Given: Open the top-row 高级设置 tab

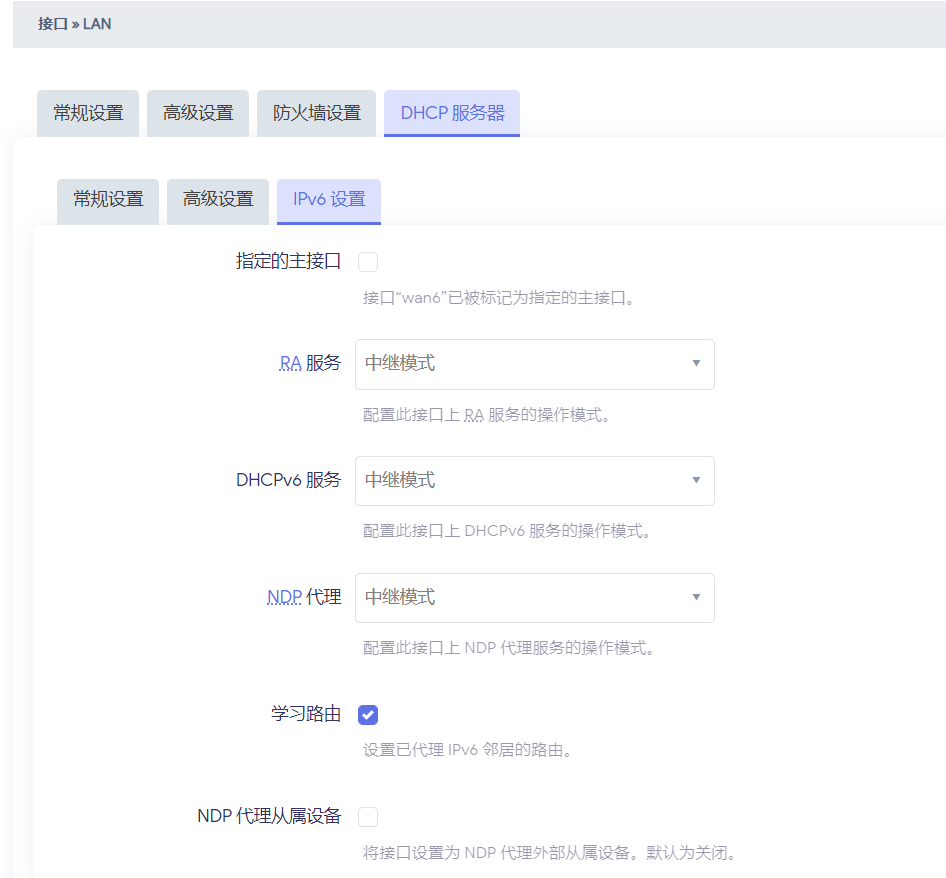Looking at the screenshot, I should (198, 113).
